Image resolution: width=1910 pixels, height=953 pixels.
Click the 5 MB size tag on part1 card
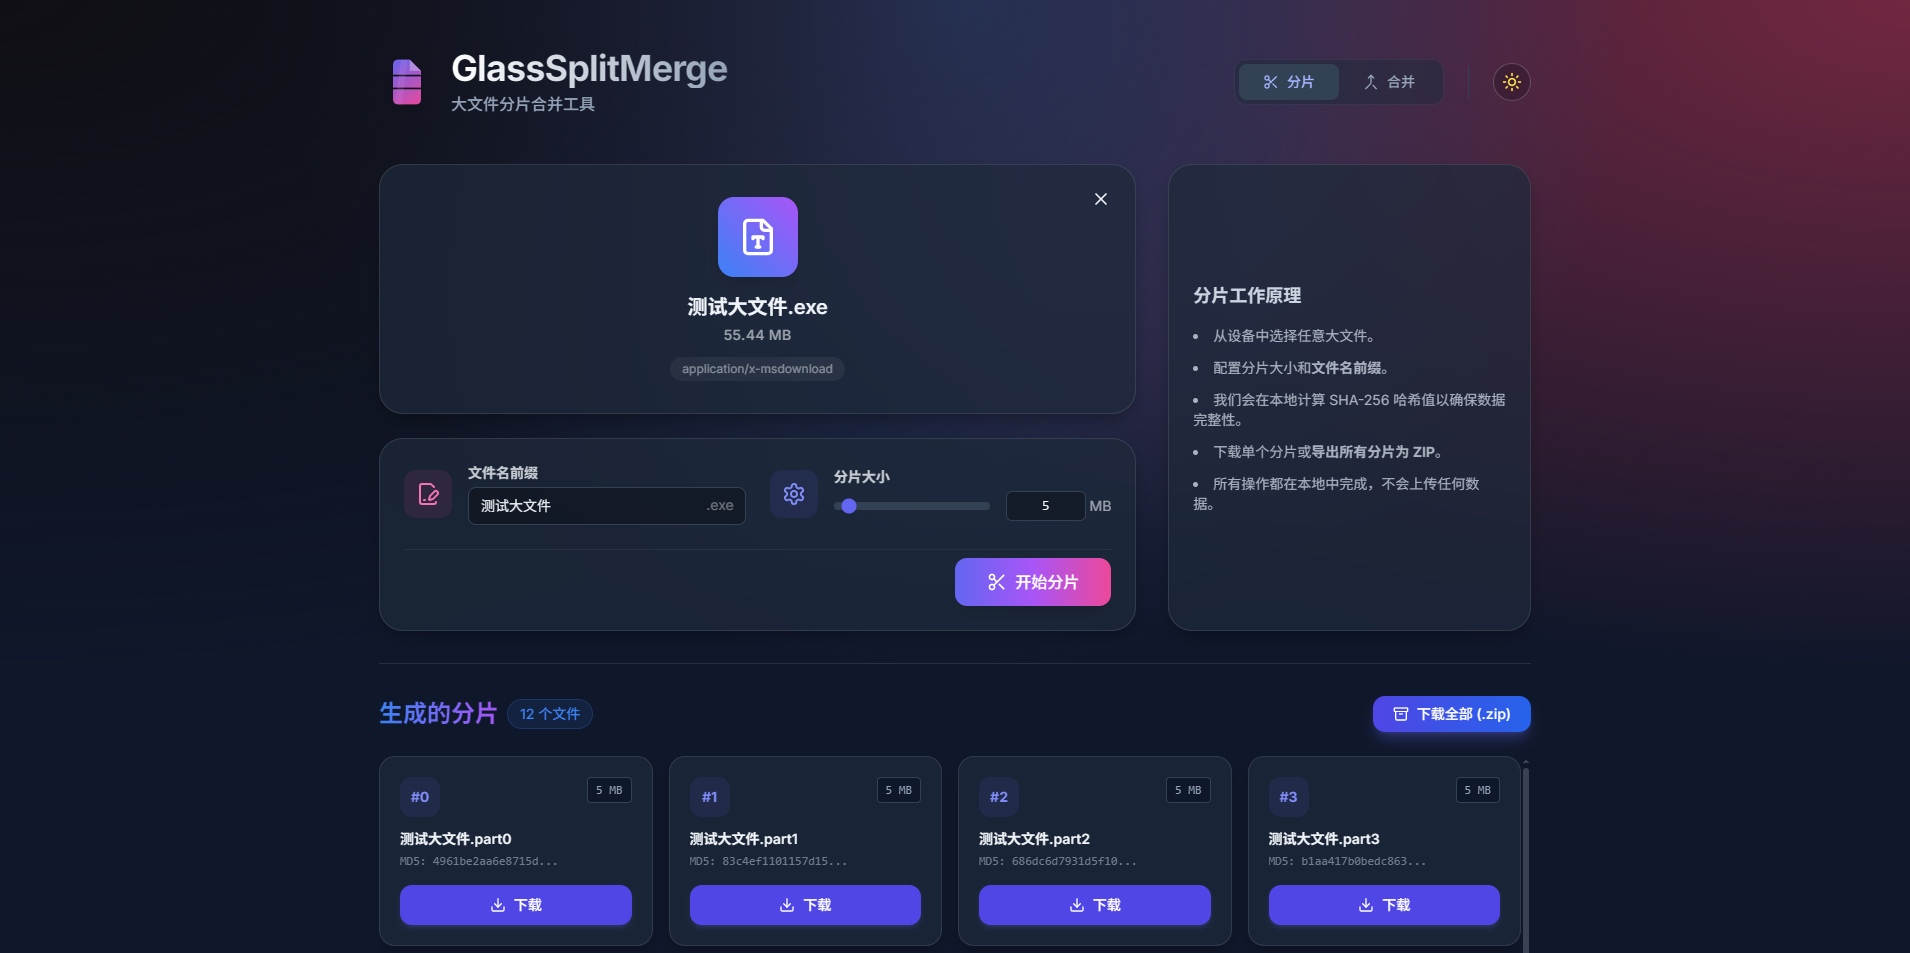(x=899, y=790)
